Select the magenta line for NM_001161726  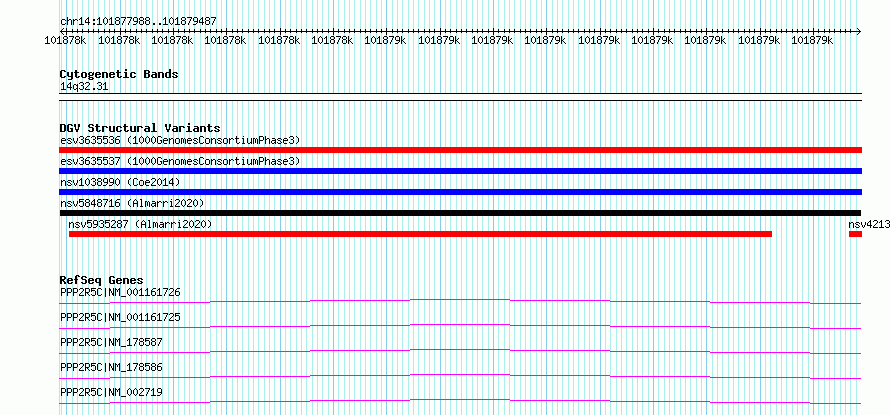coord(460,301)
